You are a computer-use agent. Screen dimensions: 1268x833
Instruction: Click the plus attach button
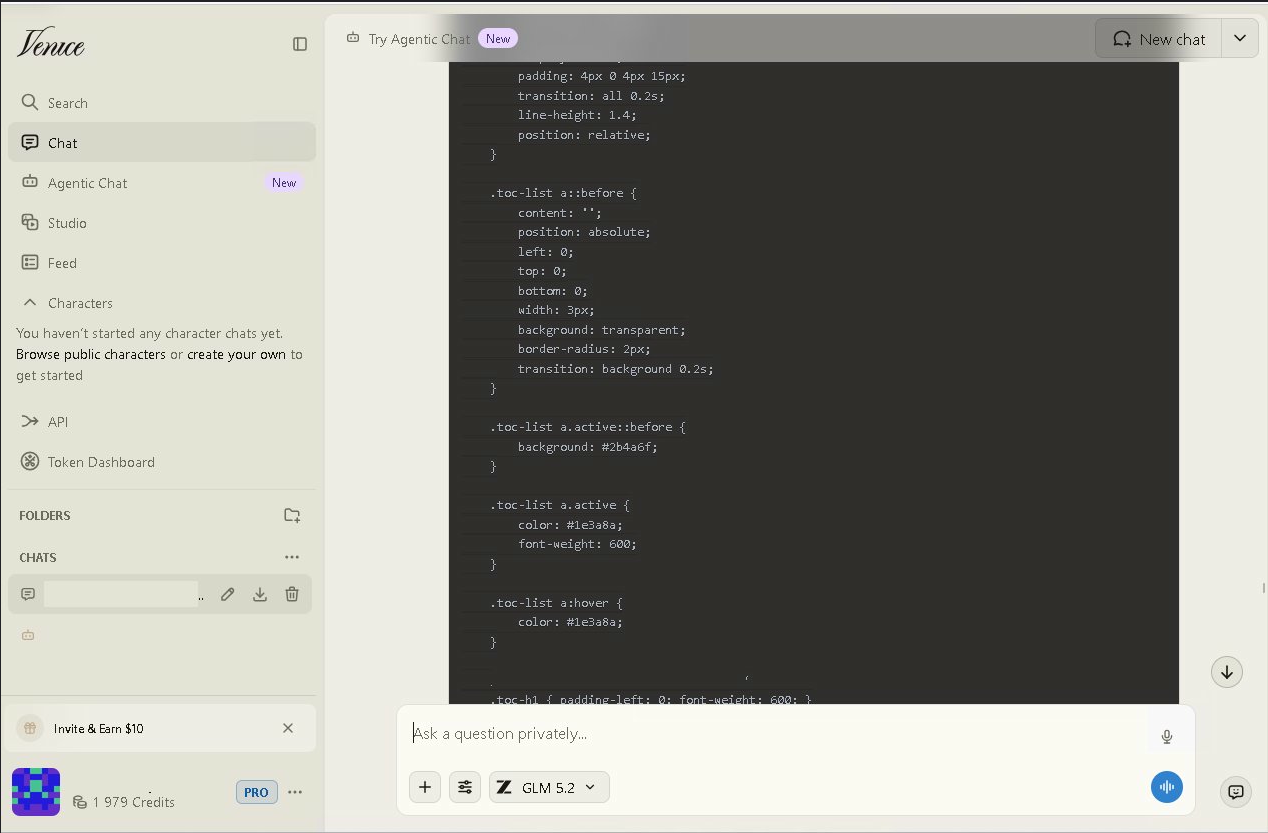(x=425, y=787)
